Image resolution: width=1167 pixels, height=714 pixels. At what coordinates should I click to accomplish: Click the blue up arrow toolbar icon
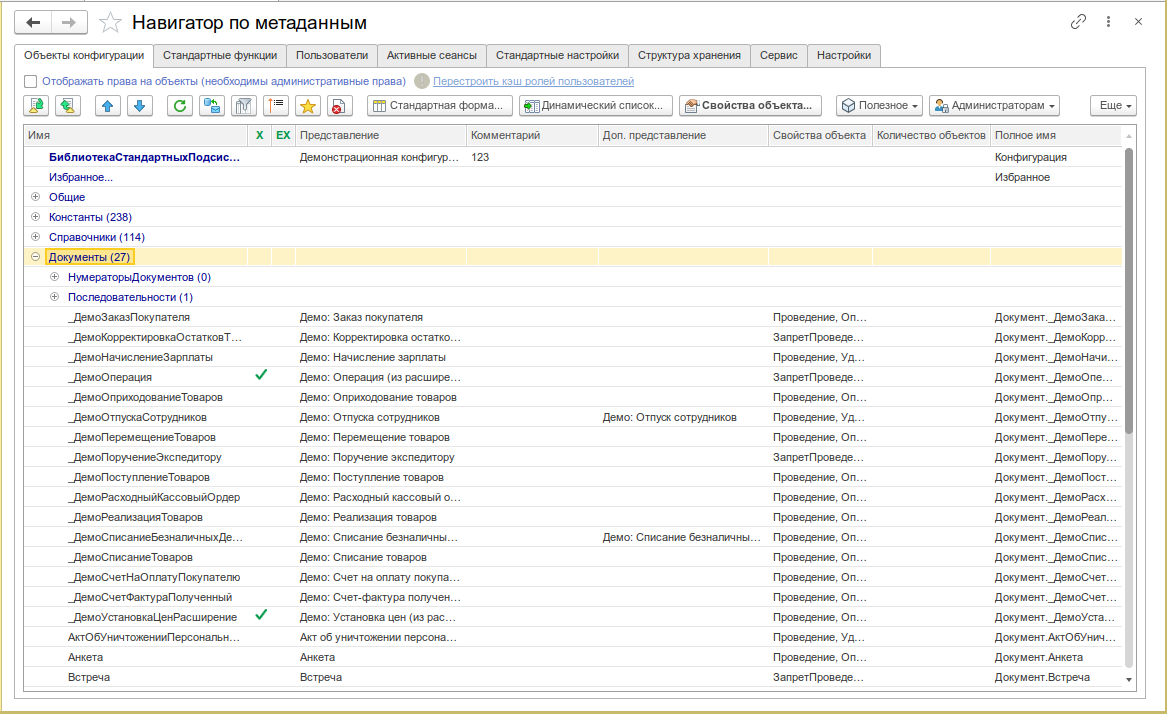(108, 106)
